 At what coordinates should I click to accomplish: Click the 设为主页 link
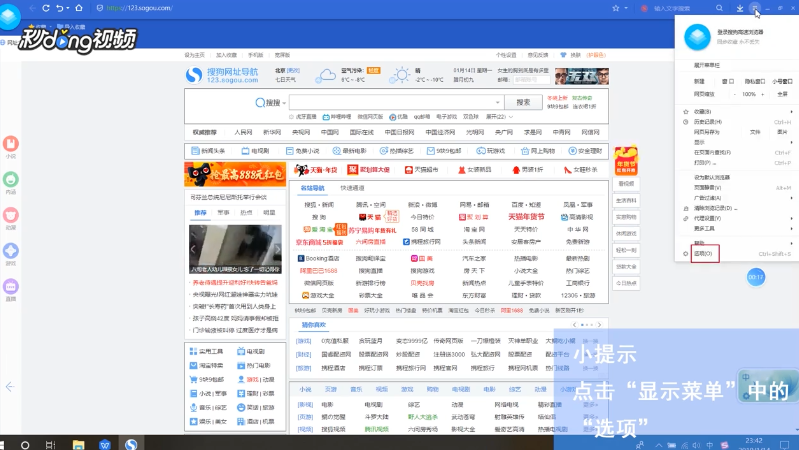click(194, 55)
